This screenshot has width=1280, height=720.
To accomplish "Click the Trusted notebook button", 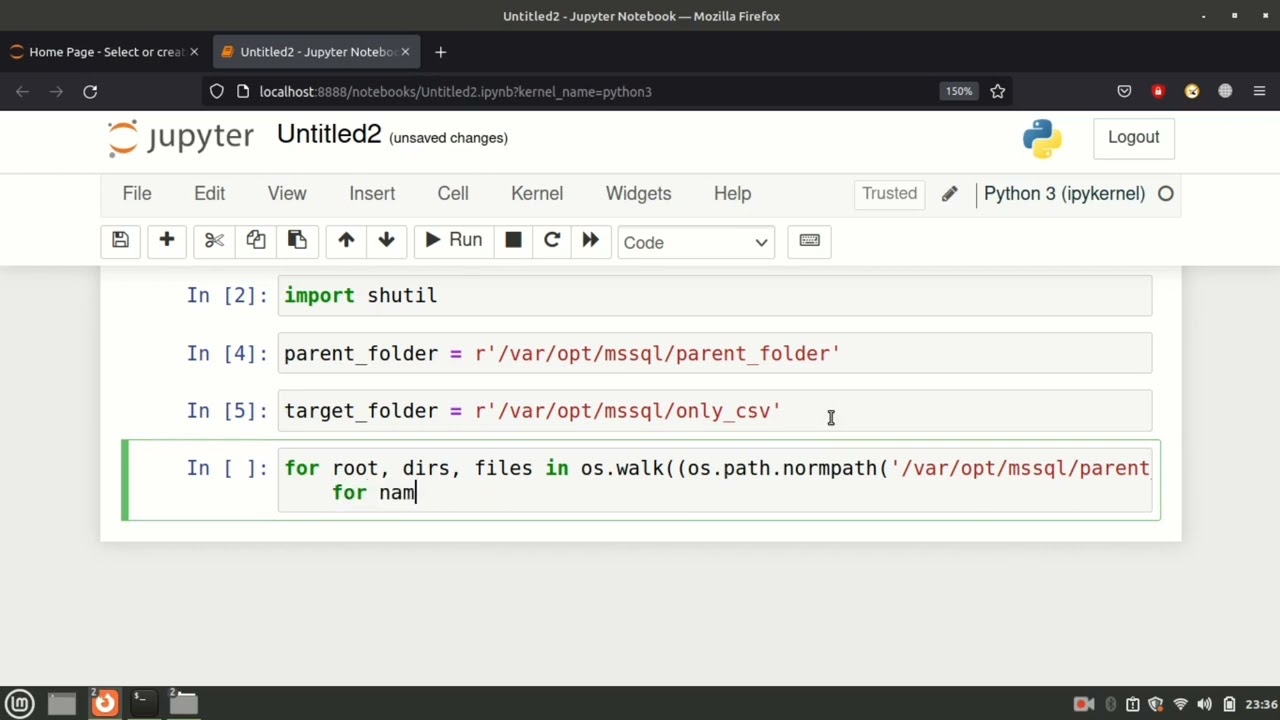I will click(x=889, y=194).
